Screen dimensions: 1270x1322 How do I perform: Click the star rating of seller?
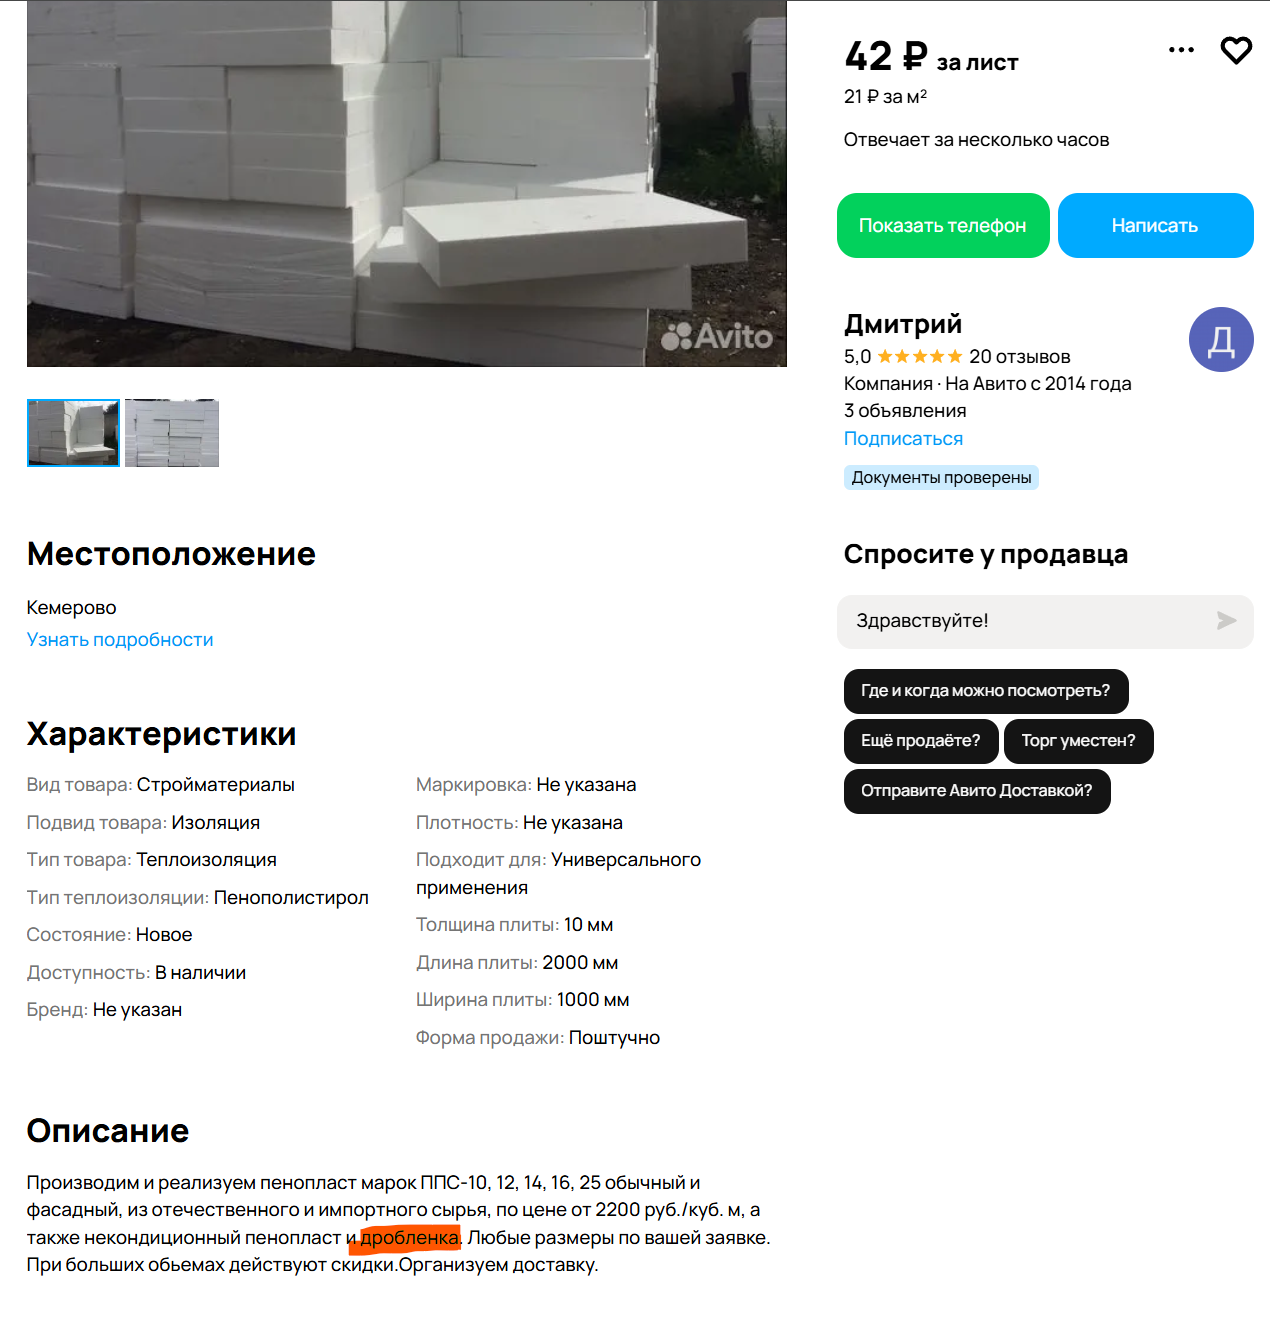[x=919, y=357]
